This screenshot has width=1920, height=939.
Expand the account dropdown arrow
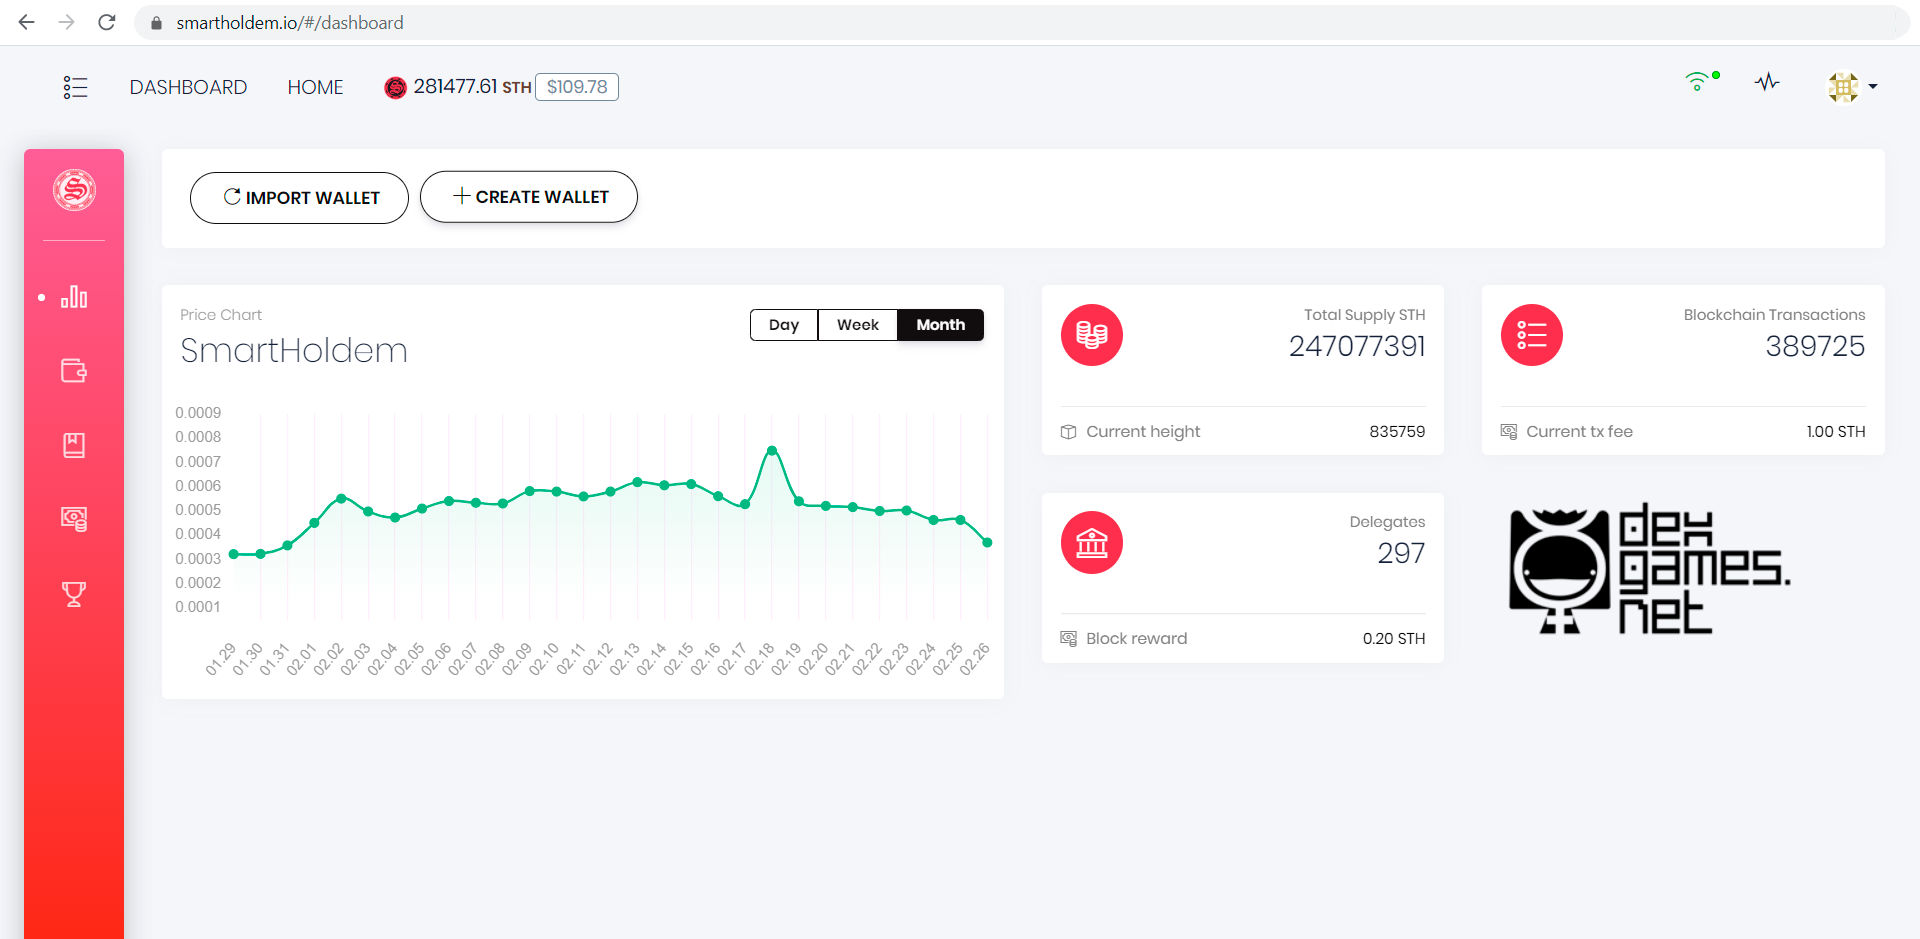tap(1873, 87)
